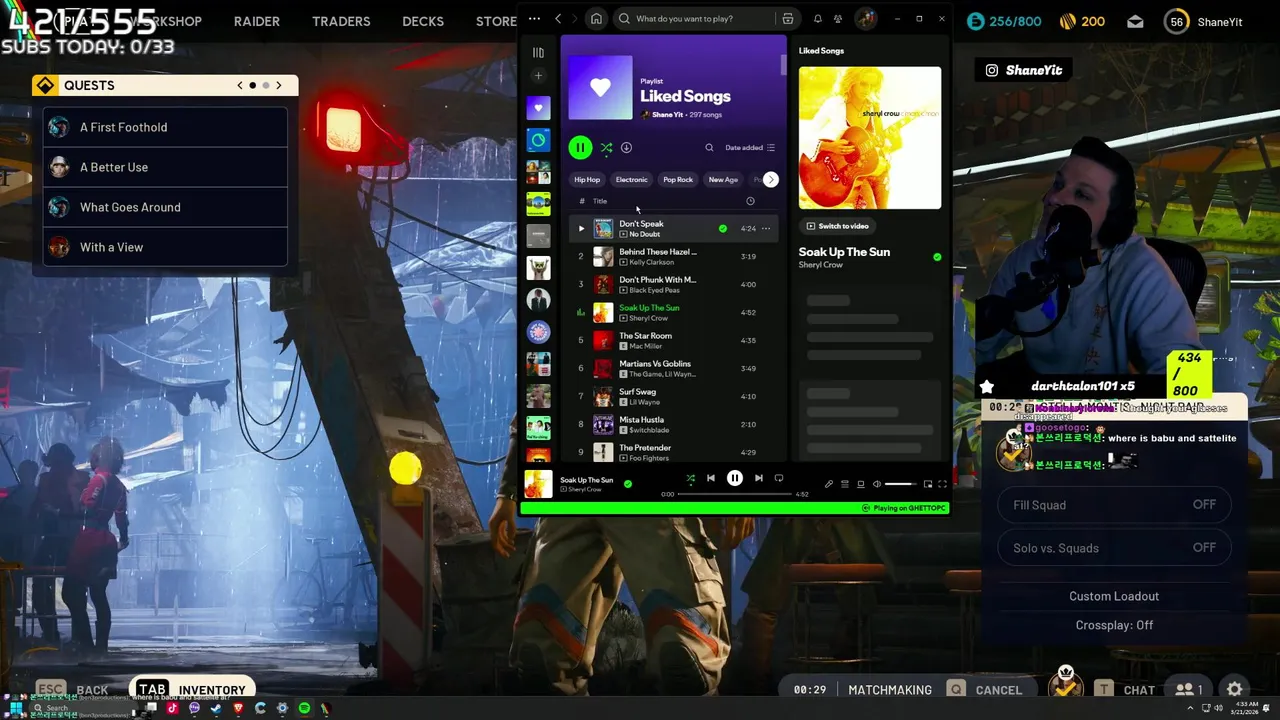Open the play queue
Screen dimensions: 1280x720
[845, 484]
